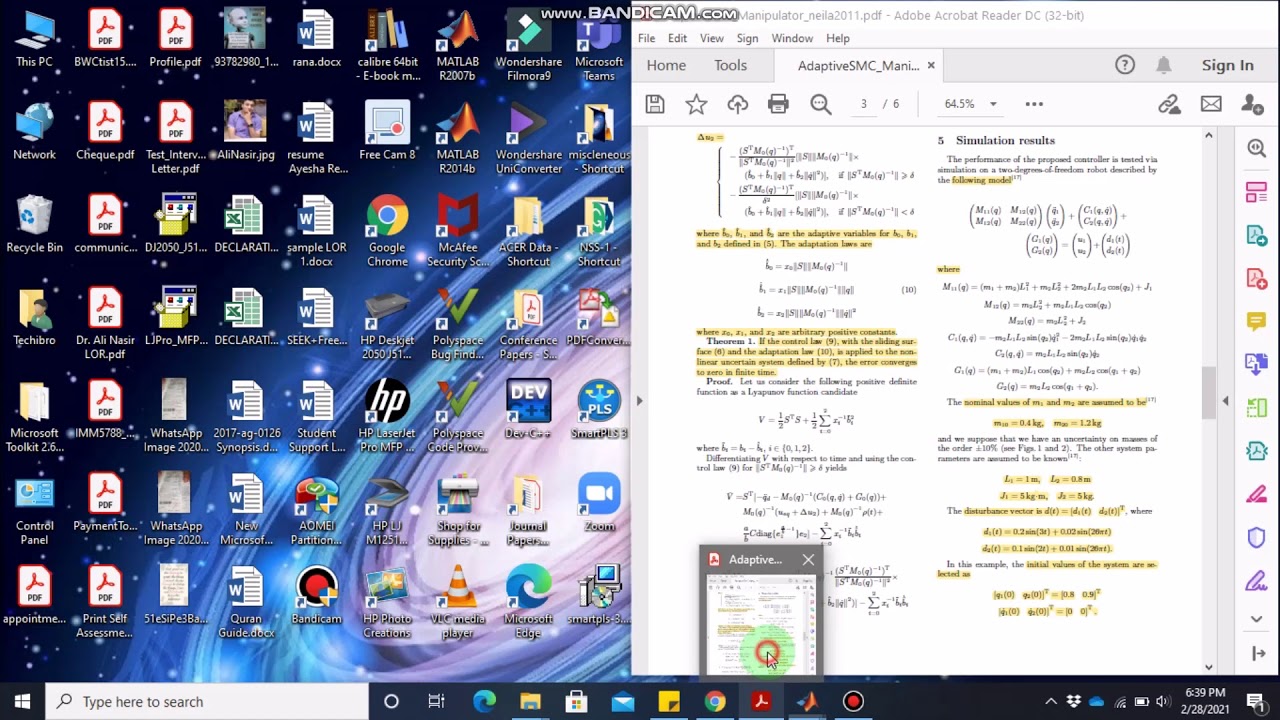This screenshot has height=720, width=1280.
Task: Close the Adaptive... taskbar preview
Action: pyautogui.click(x=808, y=560)
